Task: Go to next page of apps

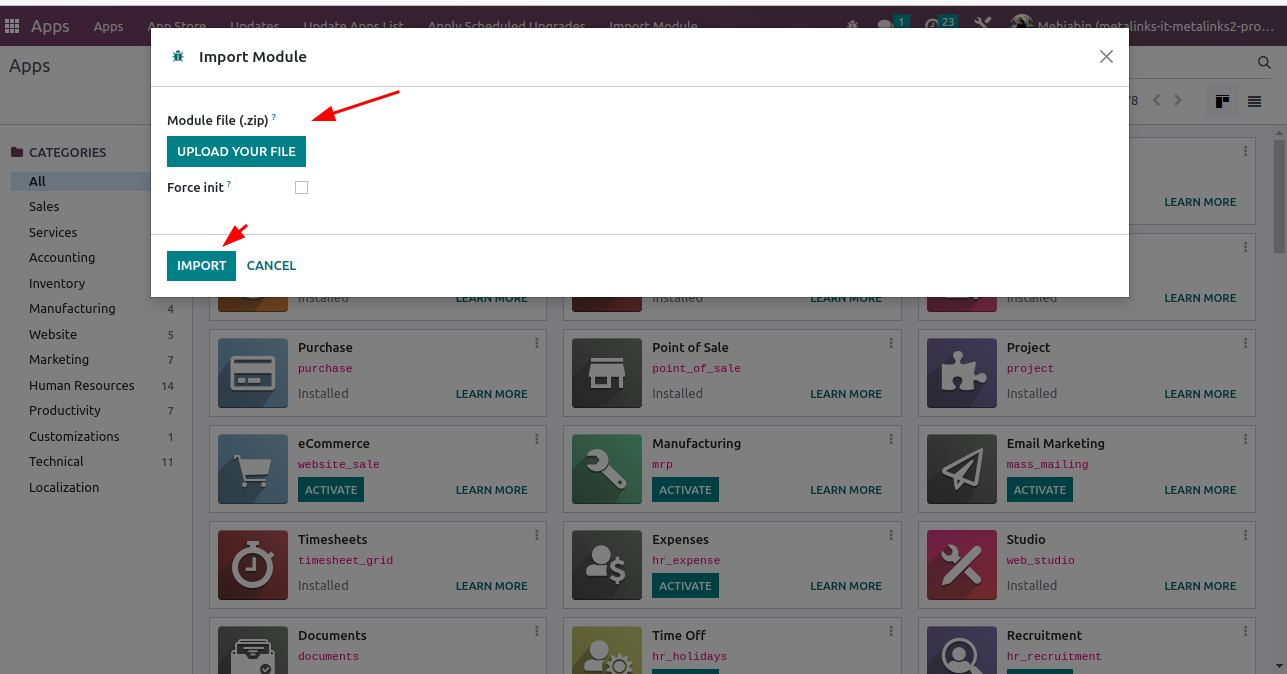Action: pyautogui.click(x=1178, y=100)
